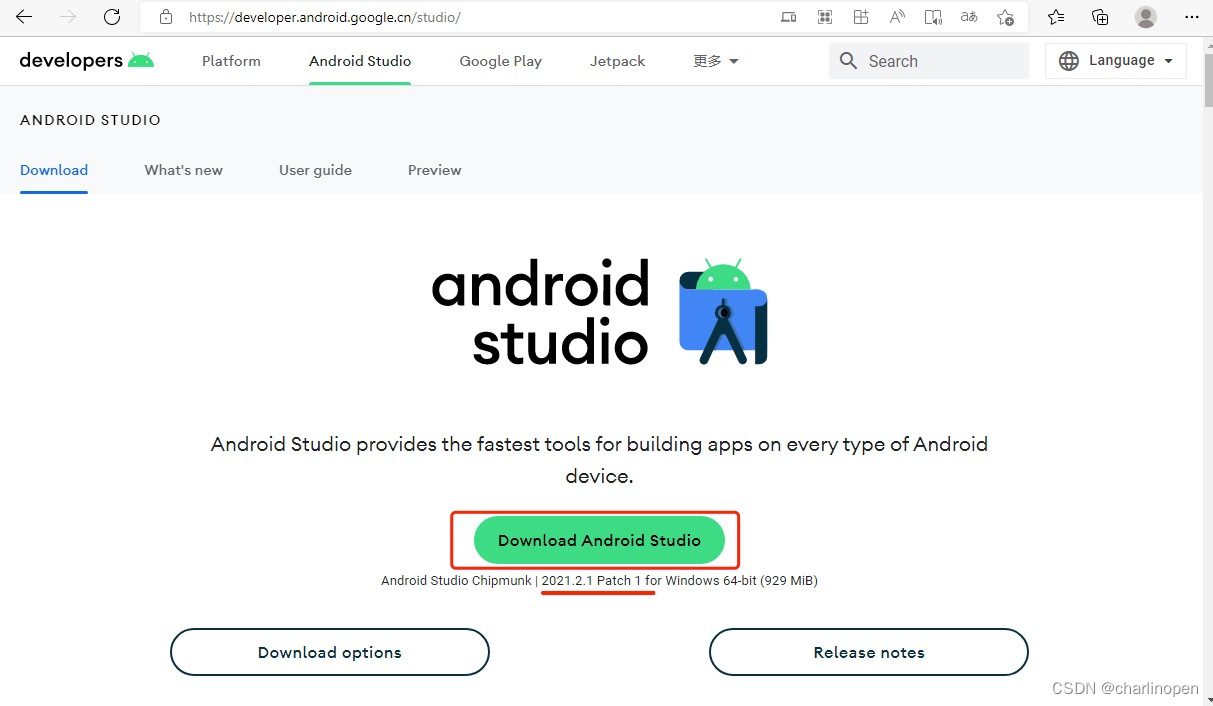The height and width of the screenshot is (706, 1213).
Task: Click the send to devices icon
Action: pyautogui.click(x=789, y=17)
